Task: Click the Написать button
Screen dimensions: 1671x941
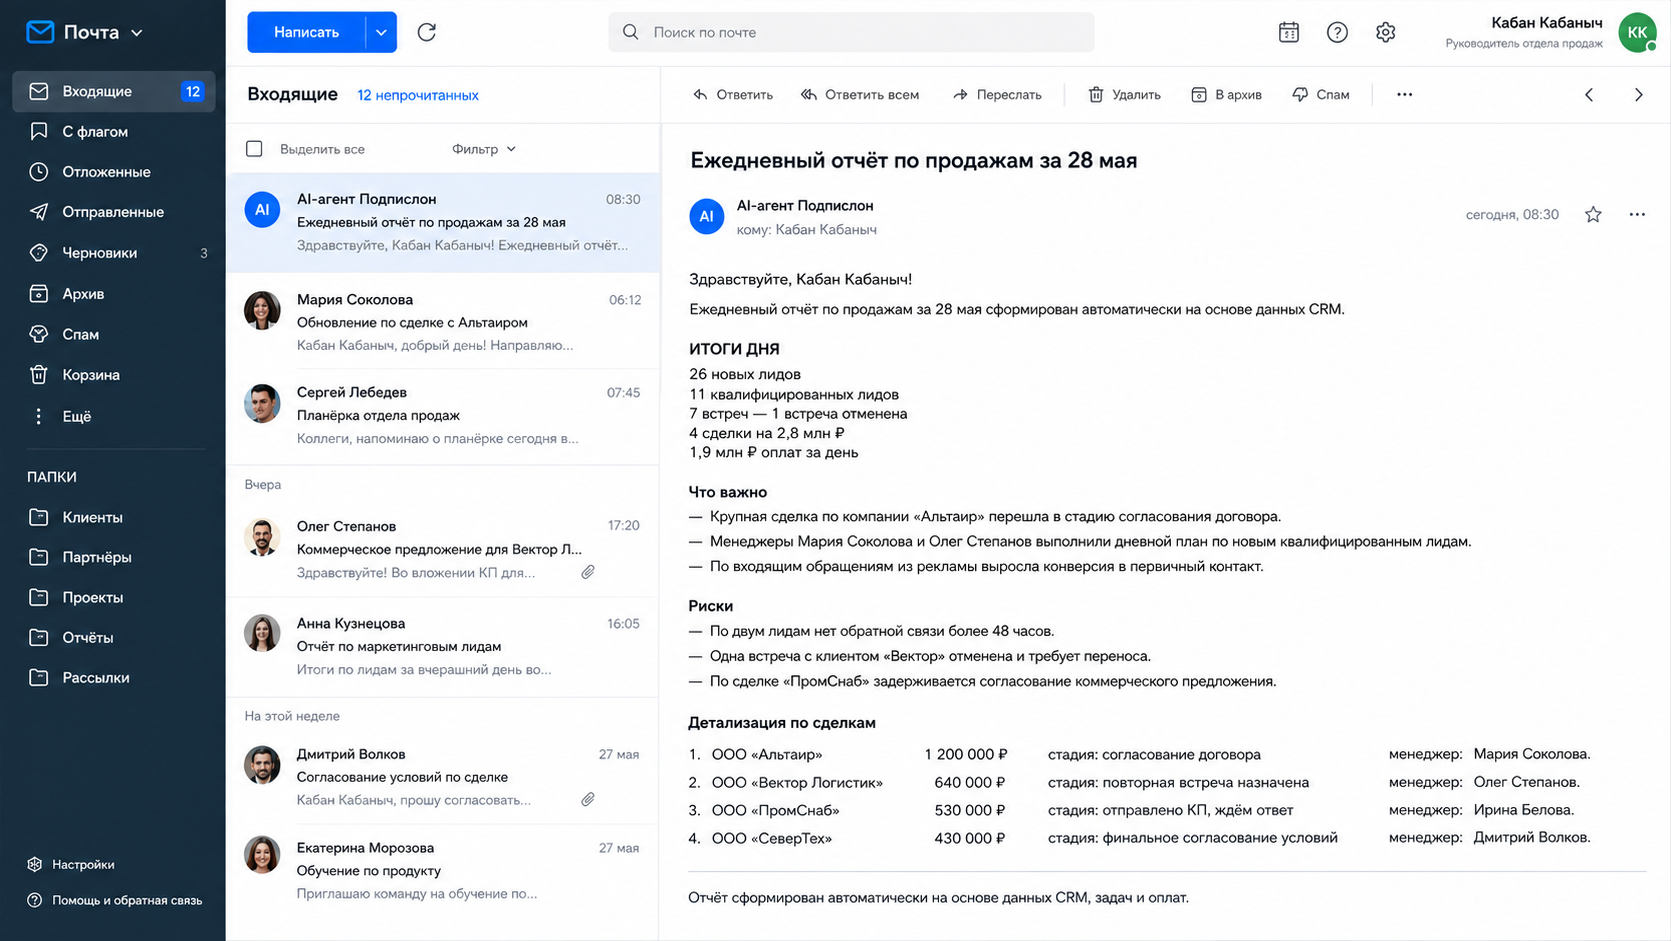Action: 306,32
